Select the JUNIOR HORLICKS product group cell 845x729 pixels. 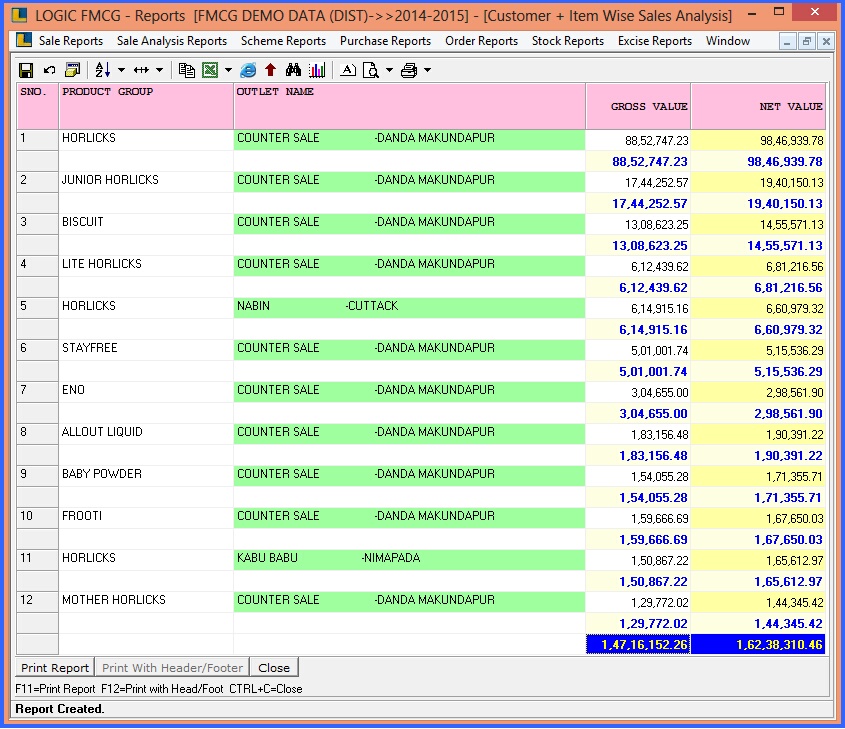[x=146, y=180]
